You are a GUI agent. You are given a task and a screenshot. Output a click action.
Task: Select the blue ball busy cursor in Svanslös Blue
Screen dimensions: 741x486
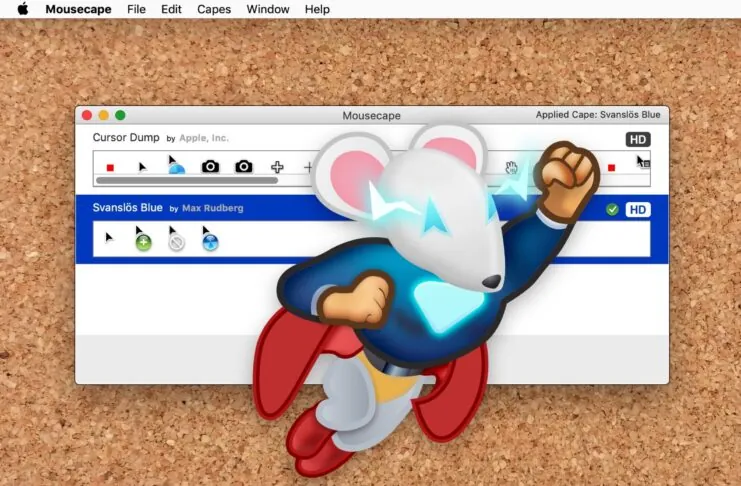pos(209,238)
